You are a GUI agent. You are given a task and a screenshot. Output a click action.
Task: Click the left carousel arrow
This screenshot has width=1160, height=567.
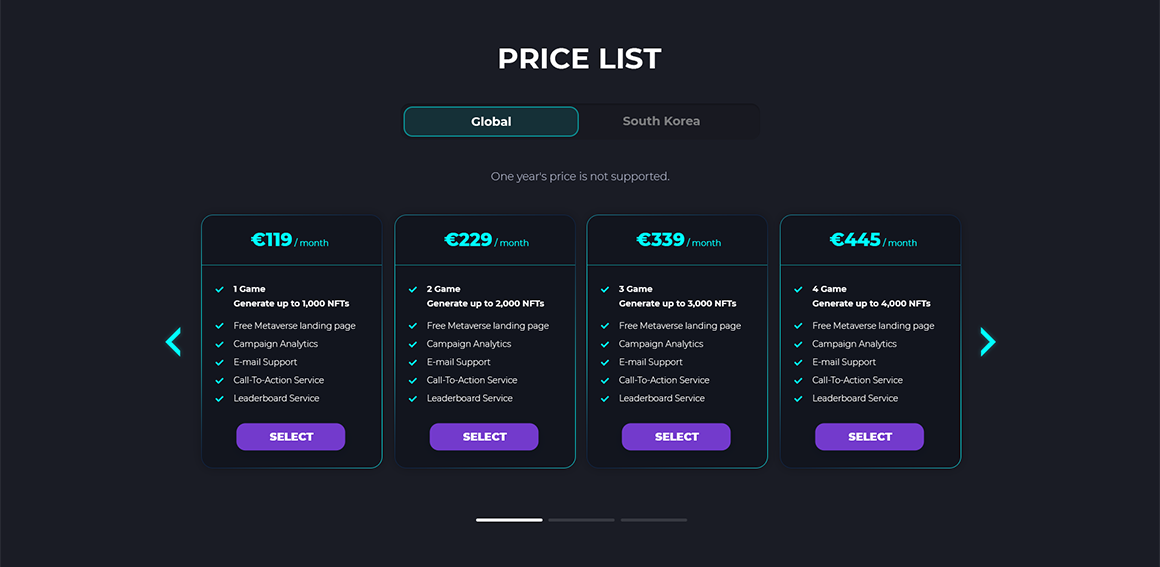[x=173, y=342]
